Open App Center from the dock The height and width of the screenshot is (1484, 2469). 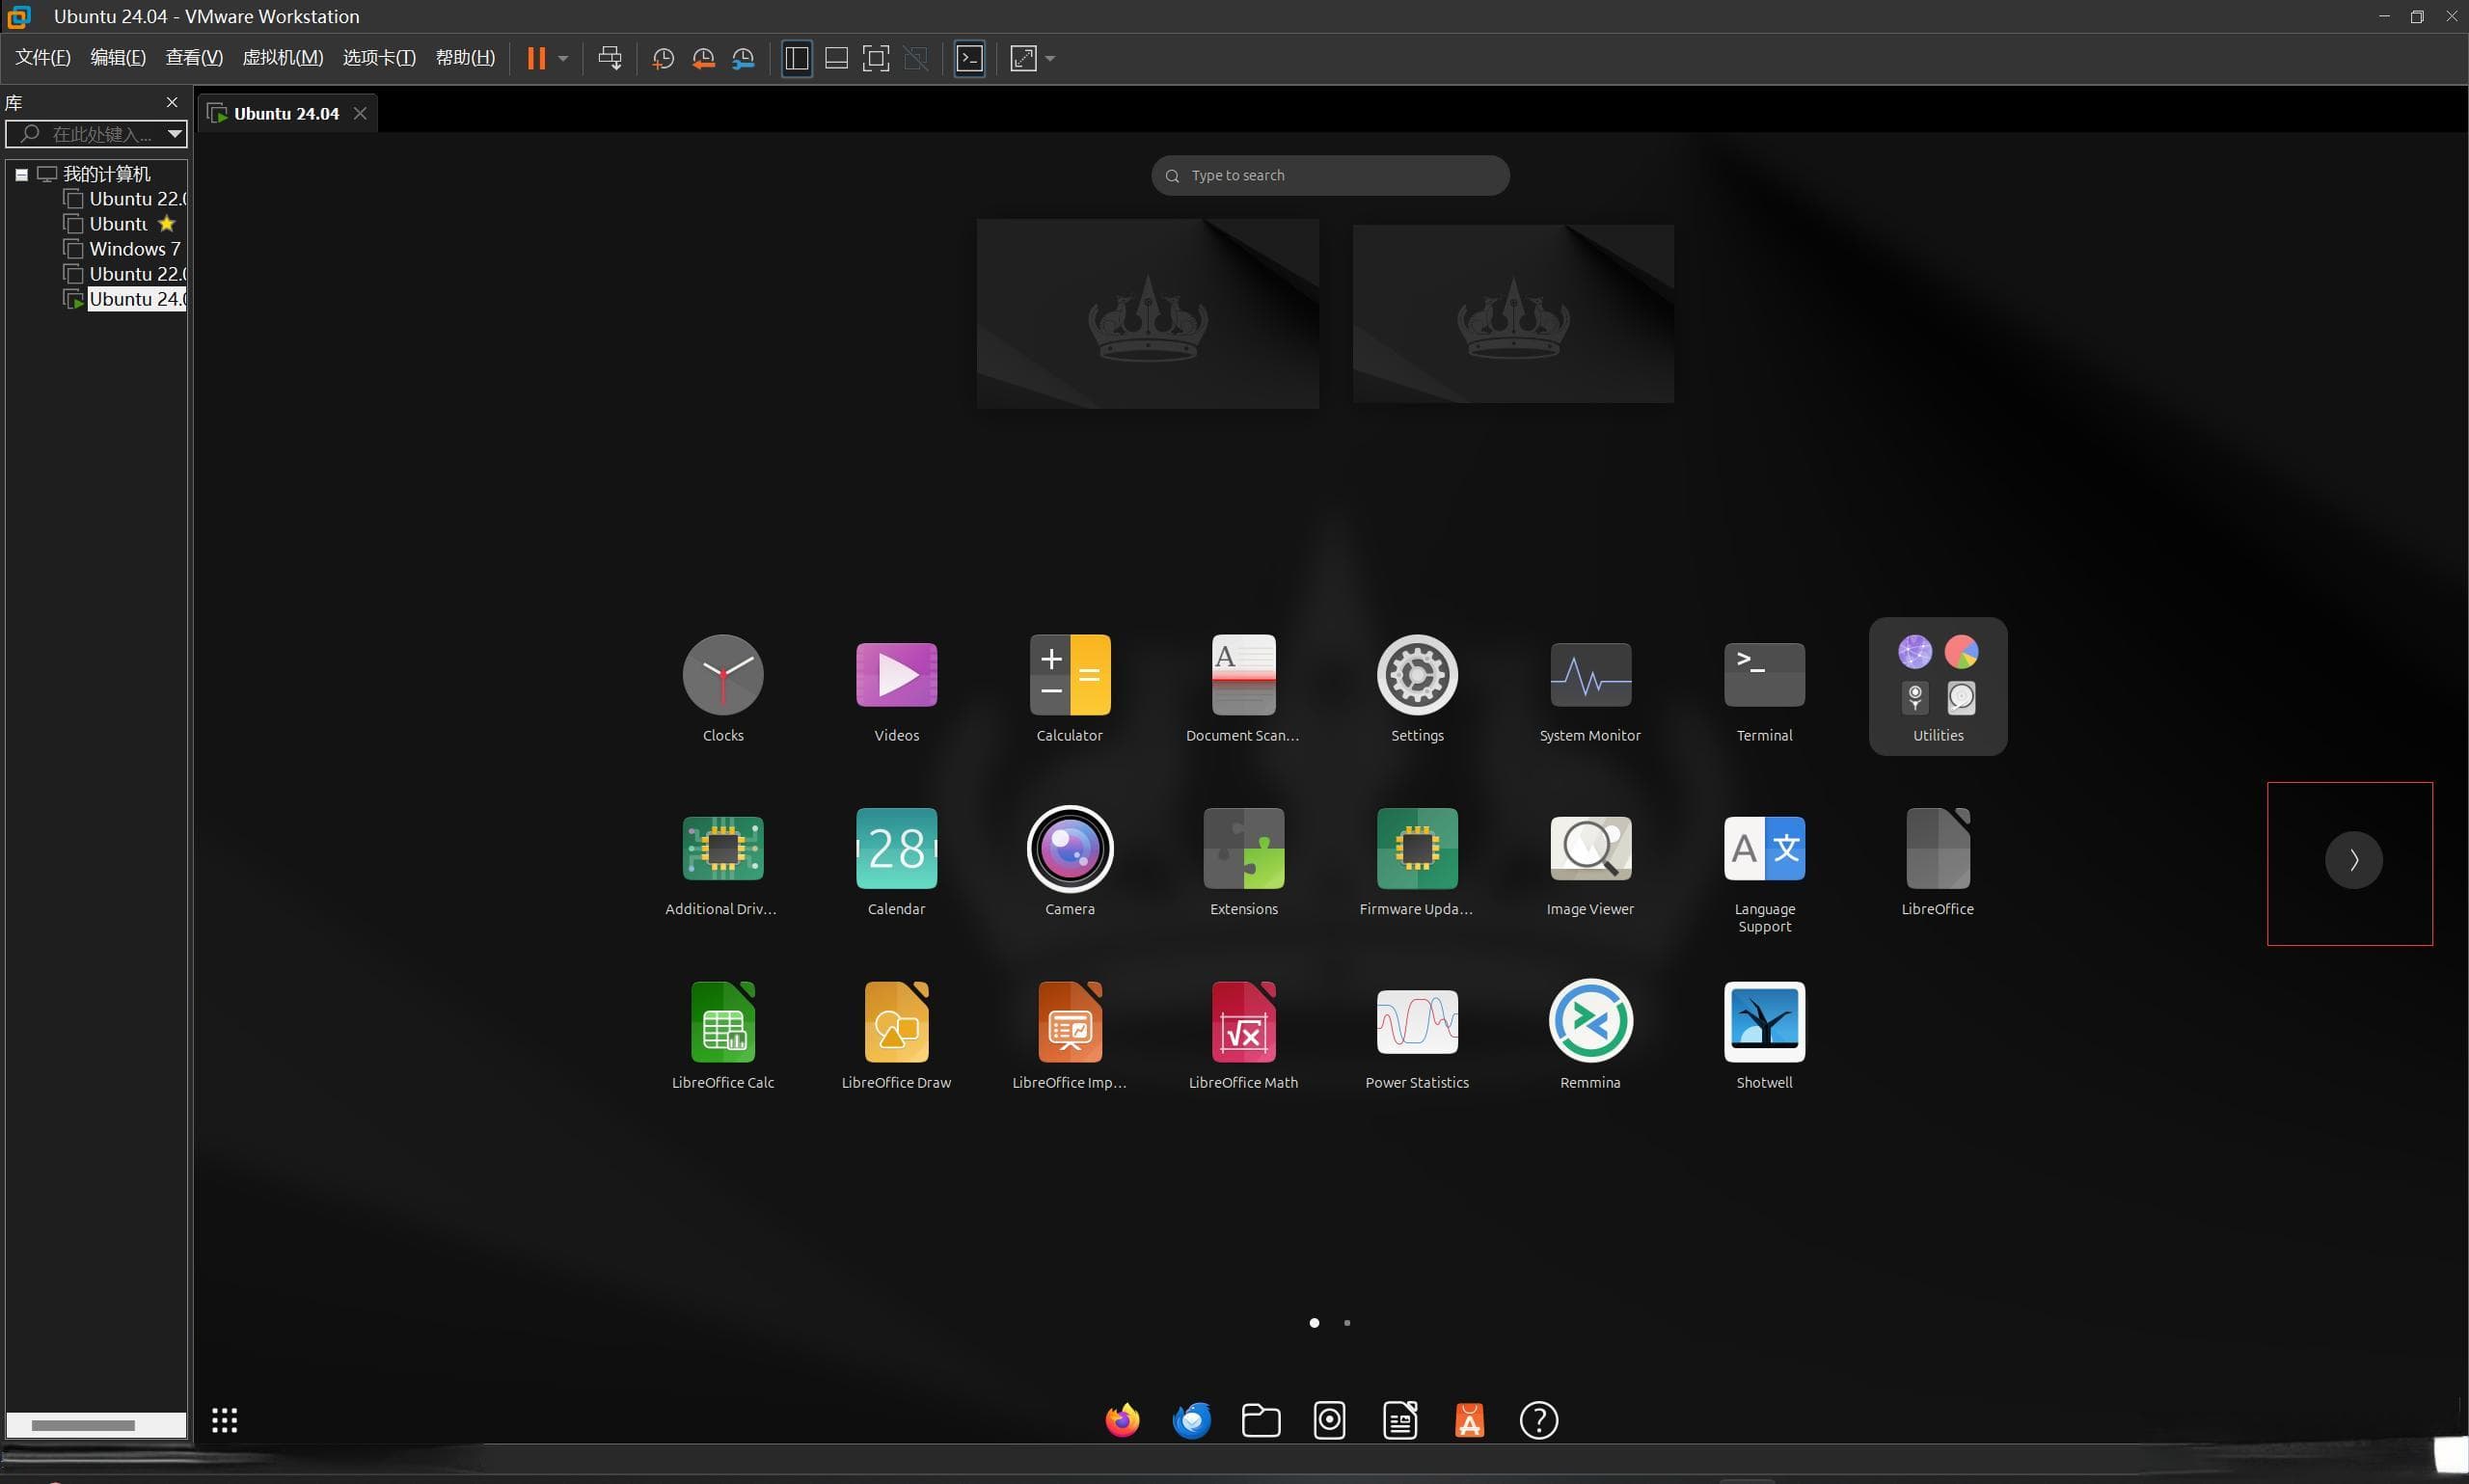click(x=1469, y=1419)
